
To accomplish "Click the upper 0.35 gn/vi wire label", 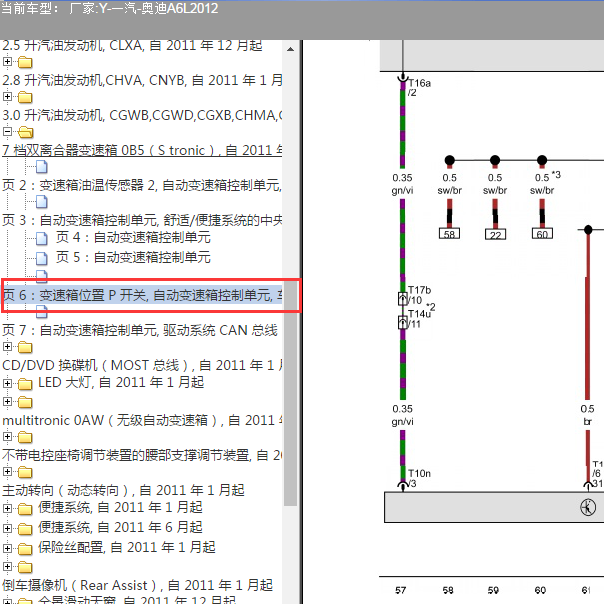I will click(403, 184).
